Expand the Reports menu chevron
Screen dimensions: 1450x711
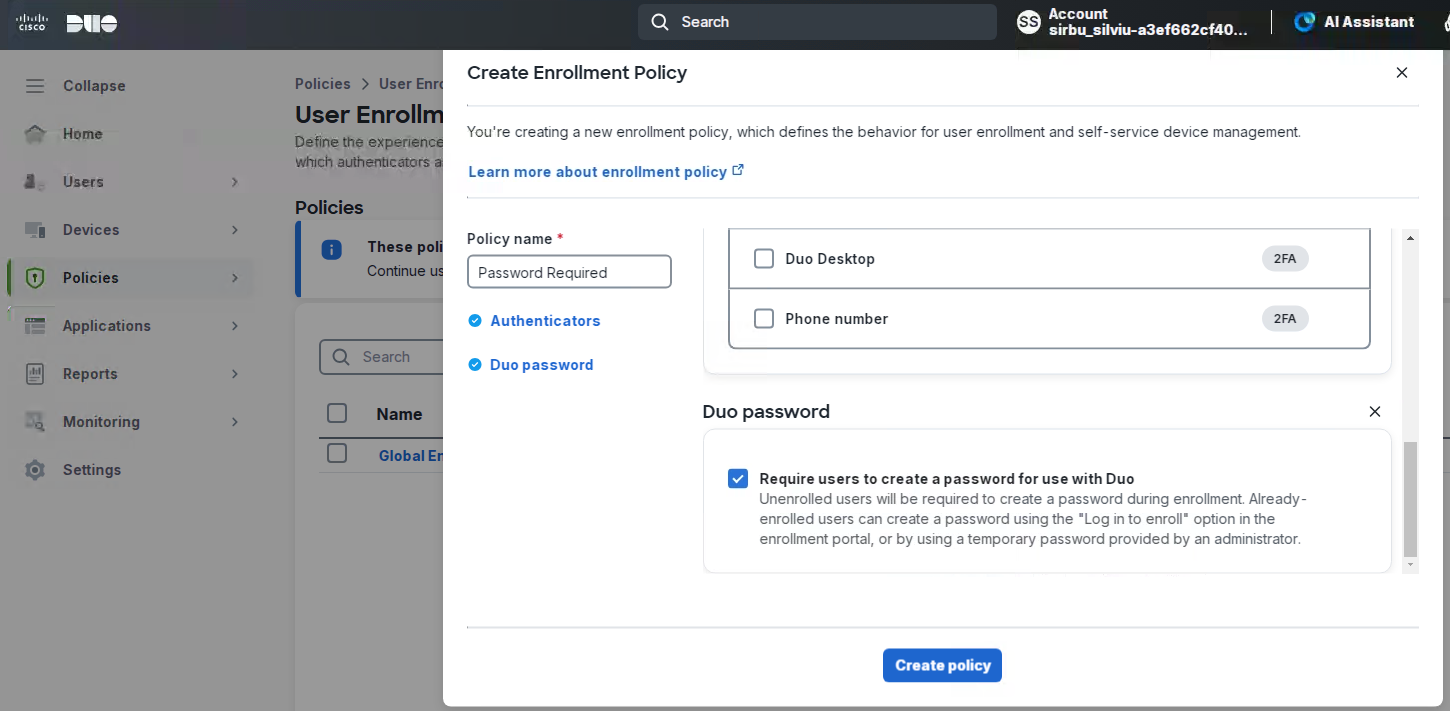pyautogui.click(x=235, y=374)
